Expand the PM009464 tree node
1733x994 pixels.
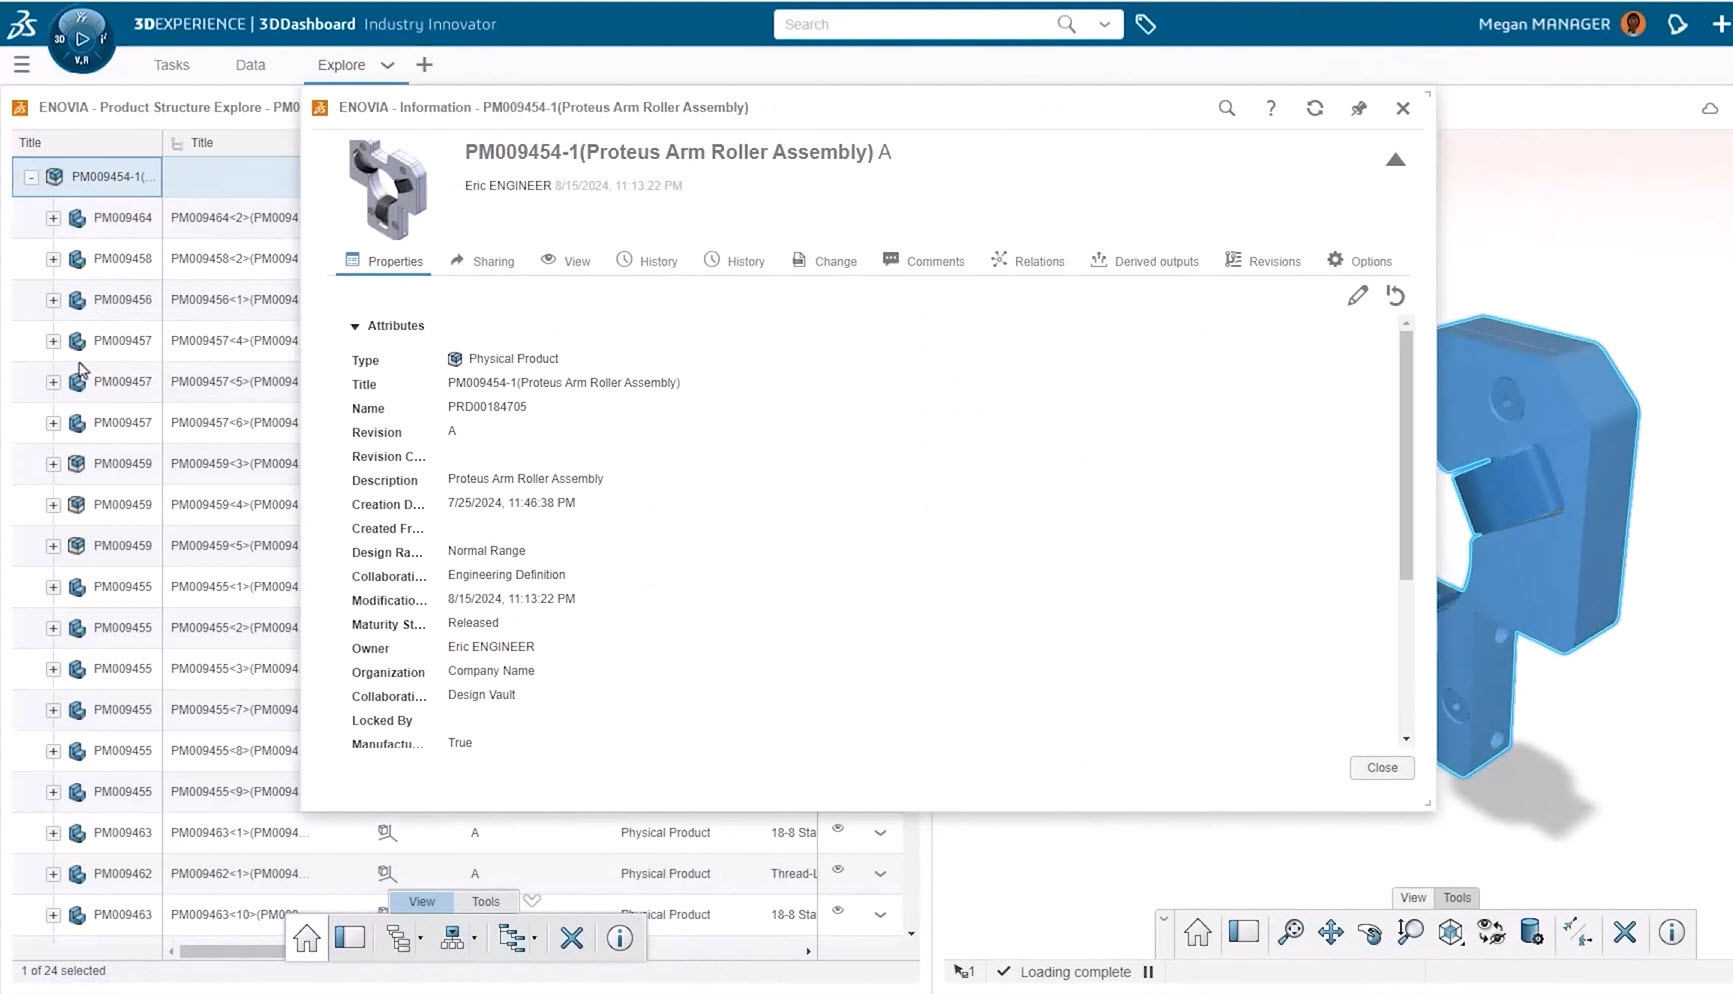[x=53, y=218]
